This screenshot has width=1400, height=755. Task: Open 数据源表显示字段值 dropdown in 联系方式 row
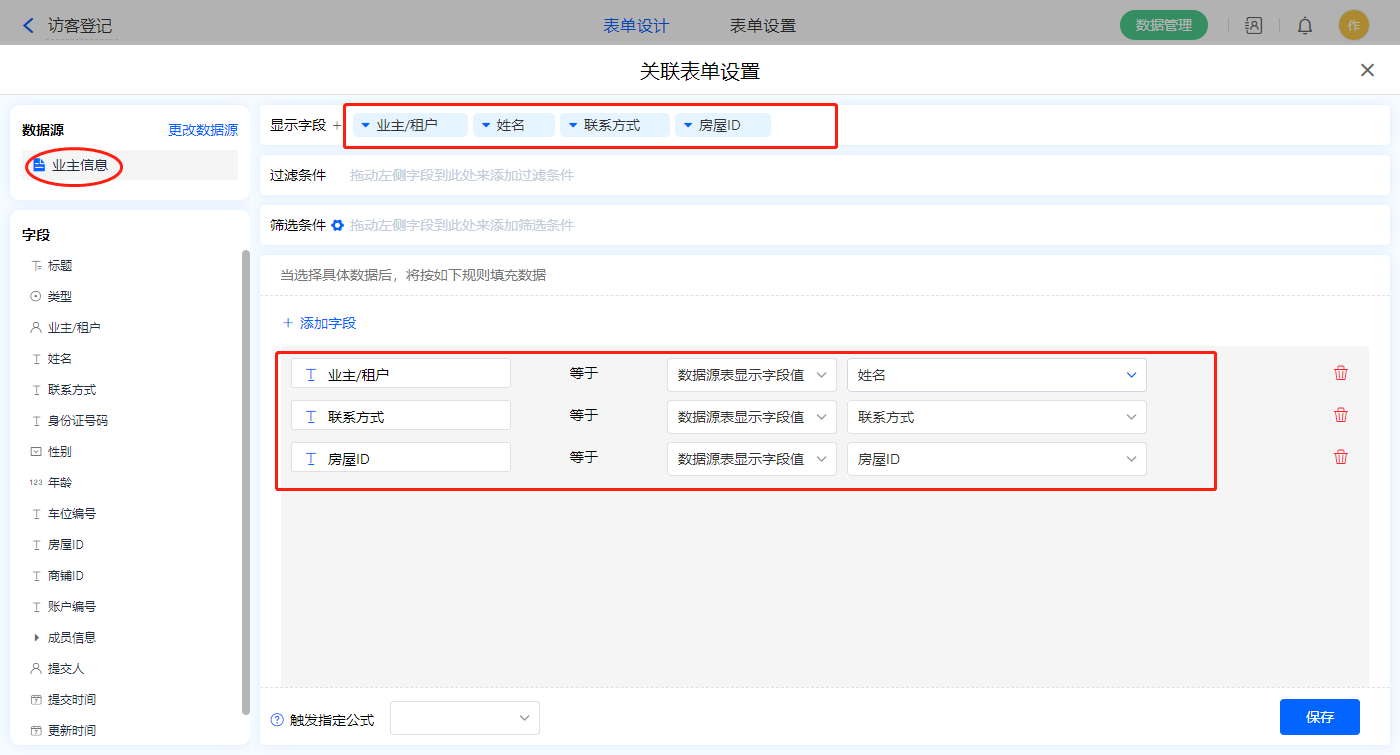tap(751, 417)
